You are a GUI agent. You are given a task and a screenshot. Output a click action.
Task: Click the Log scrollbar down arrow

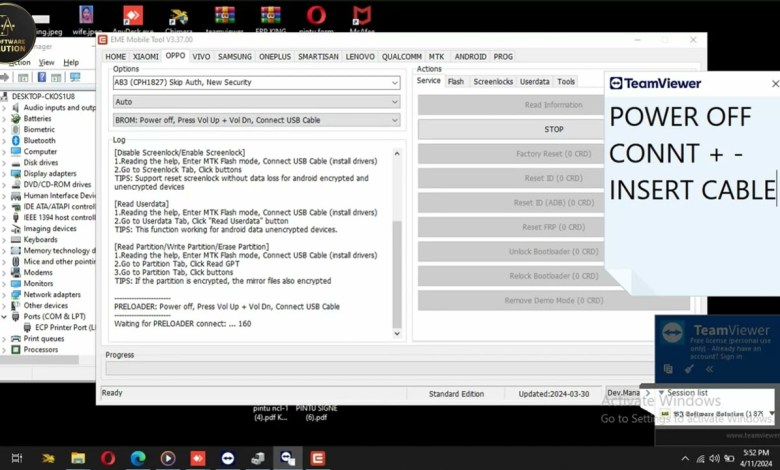pos(397,333)
